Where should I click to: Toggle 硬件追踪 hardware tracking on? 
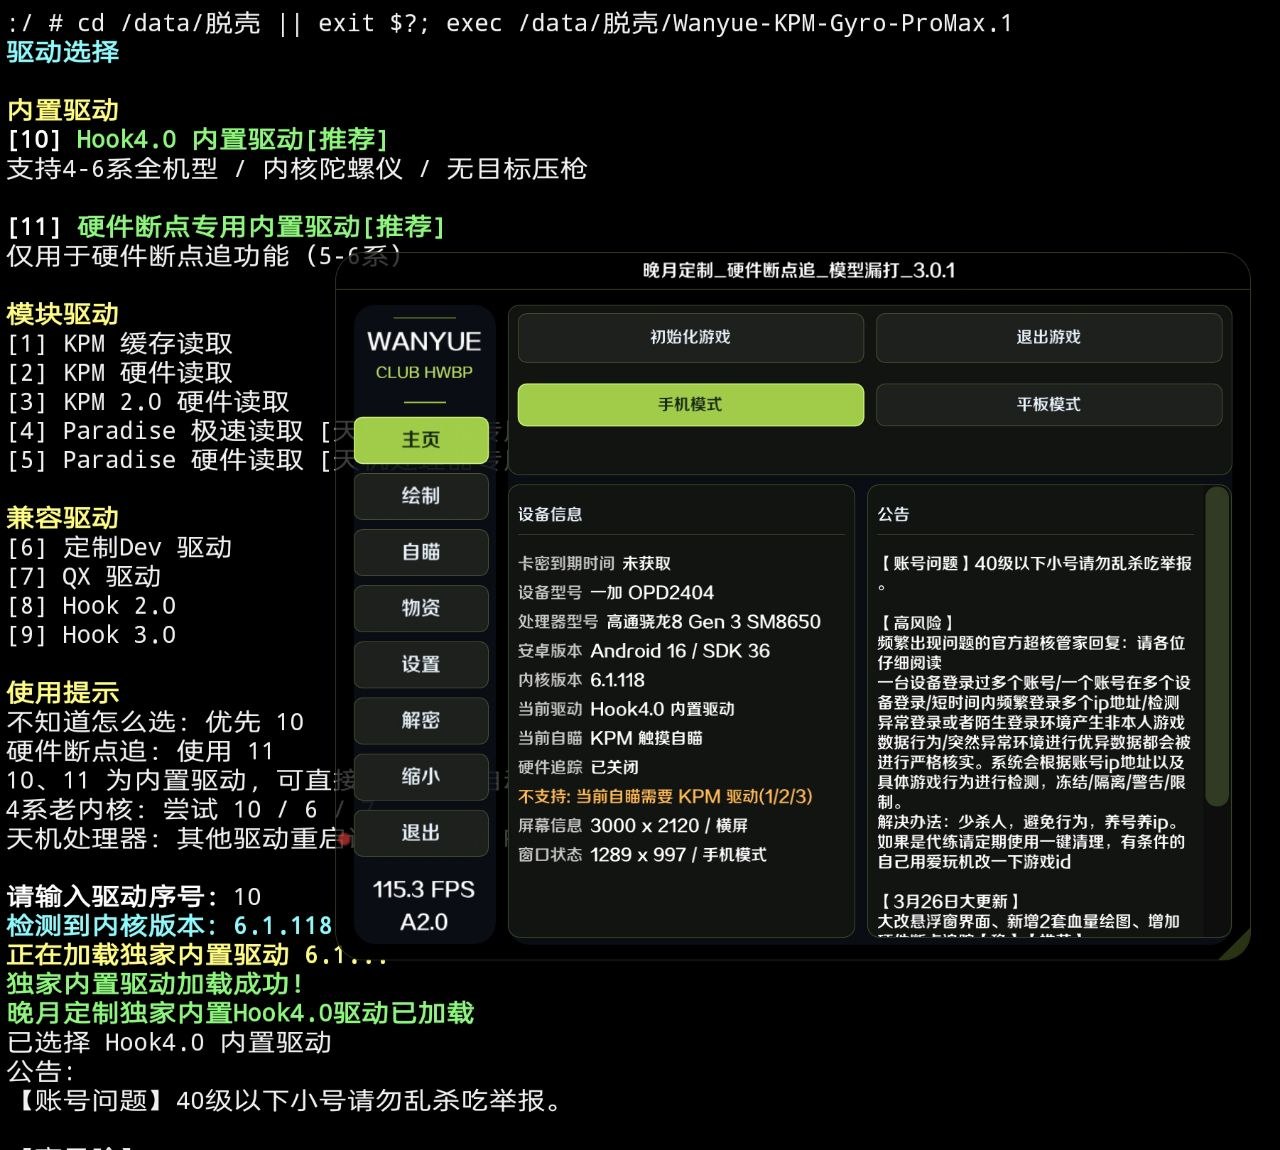577,766
